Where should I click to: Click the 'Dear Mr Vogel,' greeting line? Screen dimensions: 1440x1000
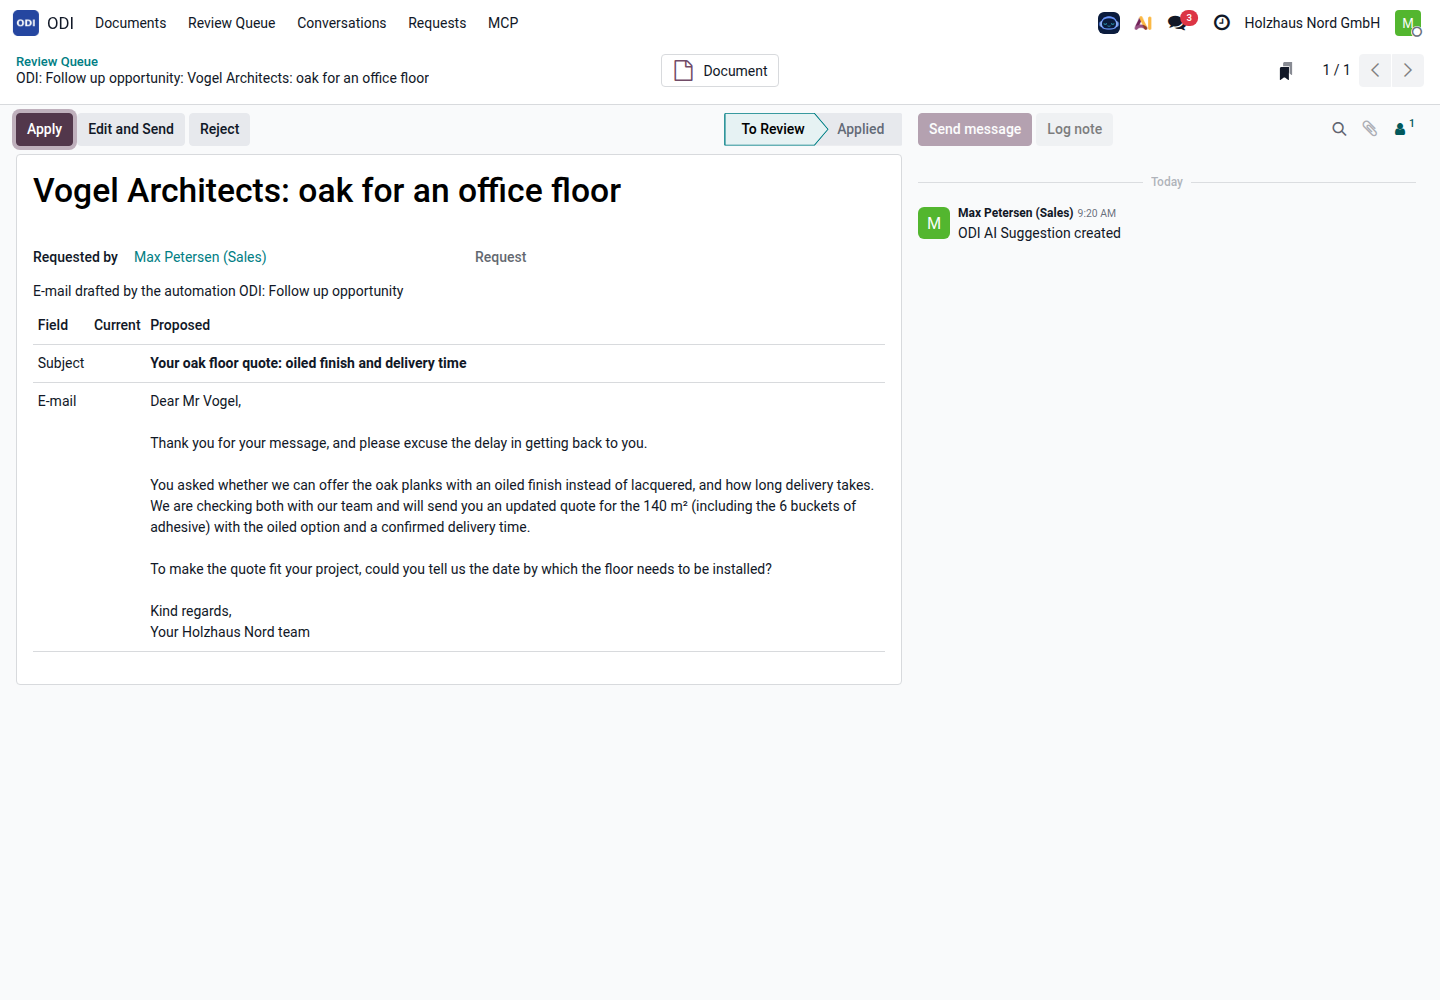point(196,401)
